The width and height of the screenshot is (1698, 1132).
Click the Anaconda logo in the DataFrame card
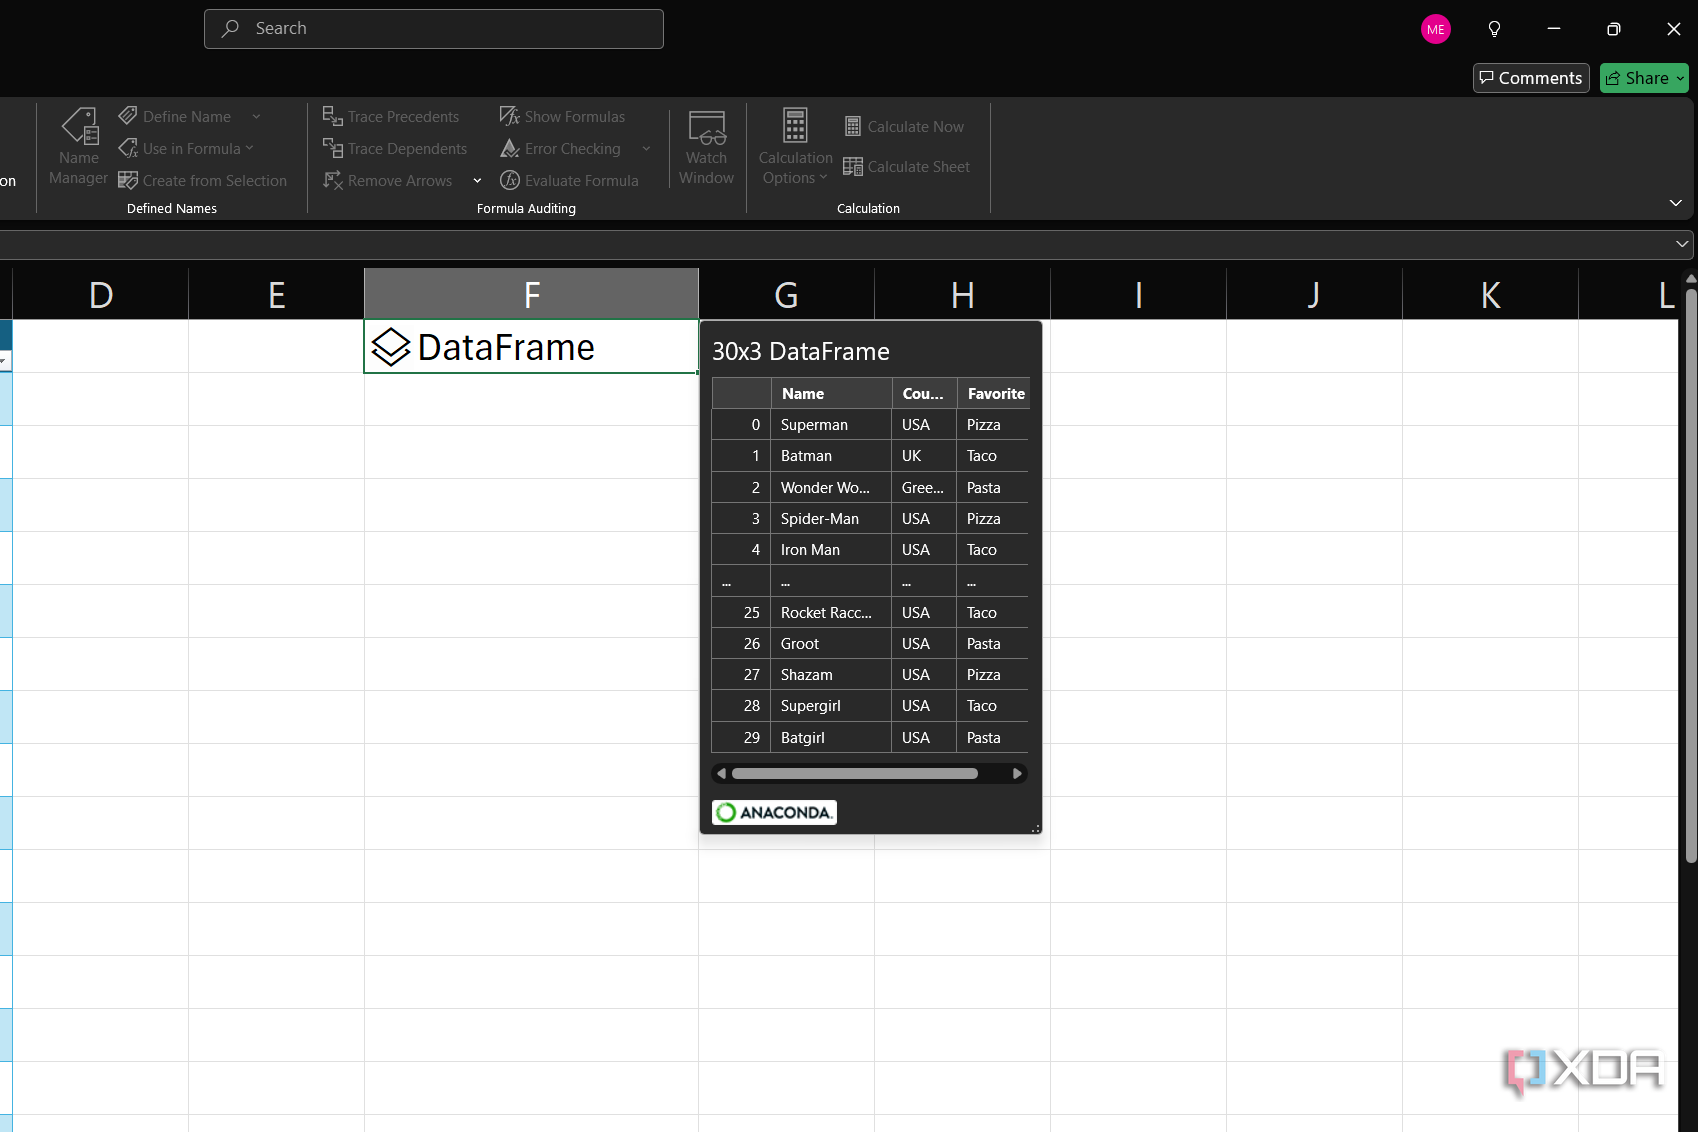[774, 812]
